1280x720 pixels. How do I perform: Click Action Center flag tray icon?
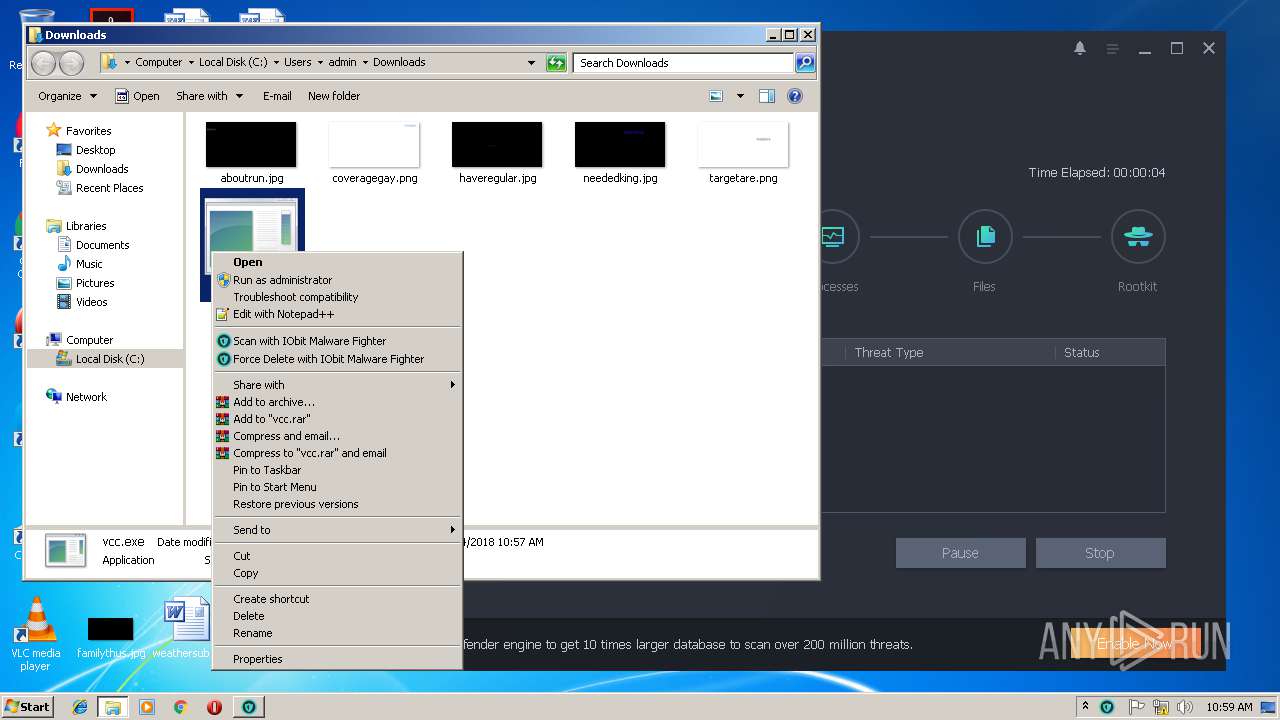[x=1137, y=707]
